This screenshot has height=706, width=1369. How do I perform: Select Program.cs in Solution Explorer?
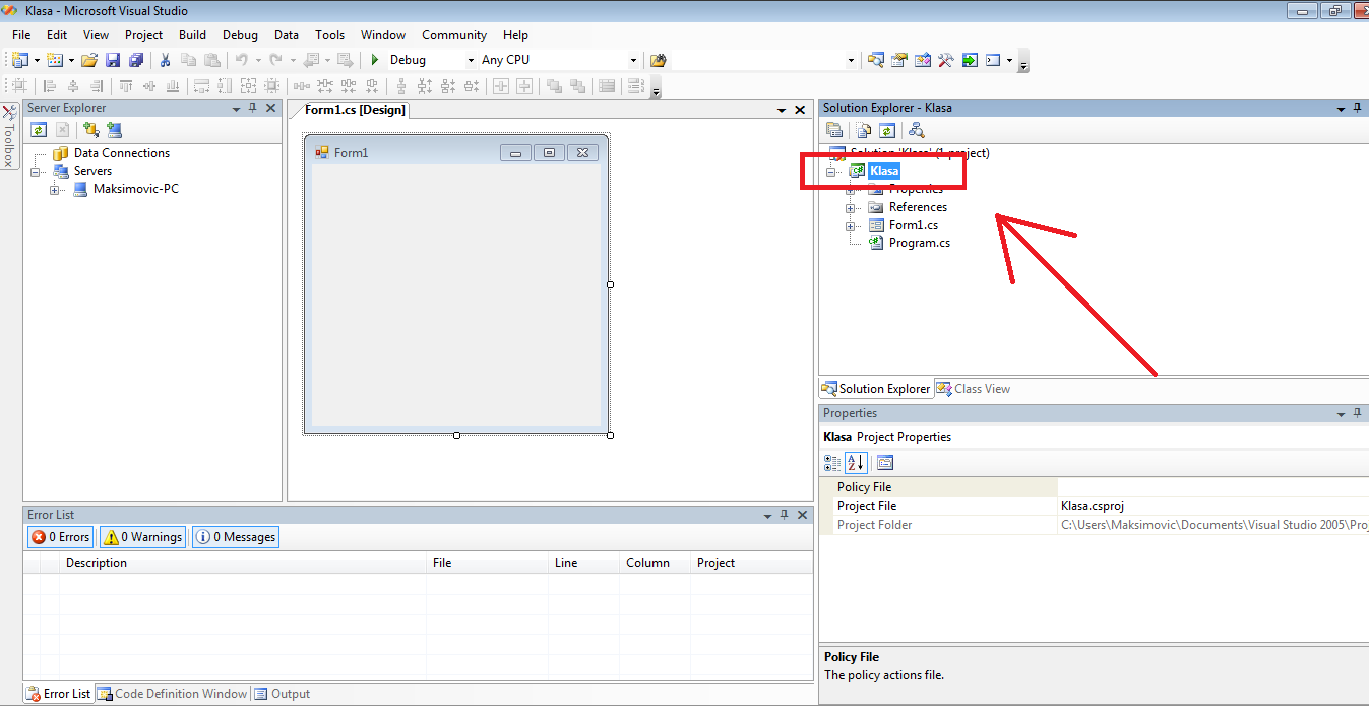918,243
